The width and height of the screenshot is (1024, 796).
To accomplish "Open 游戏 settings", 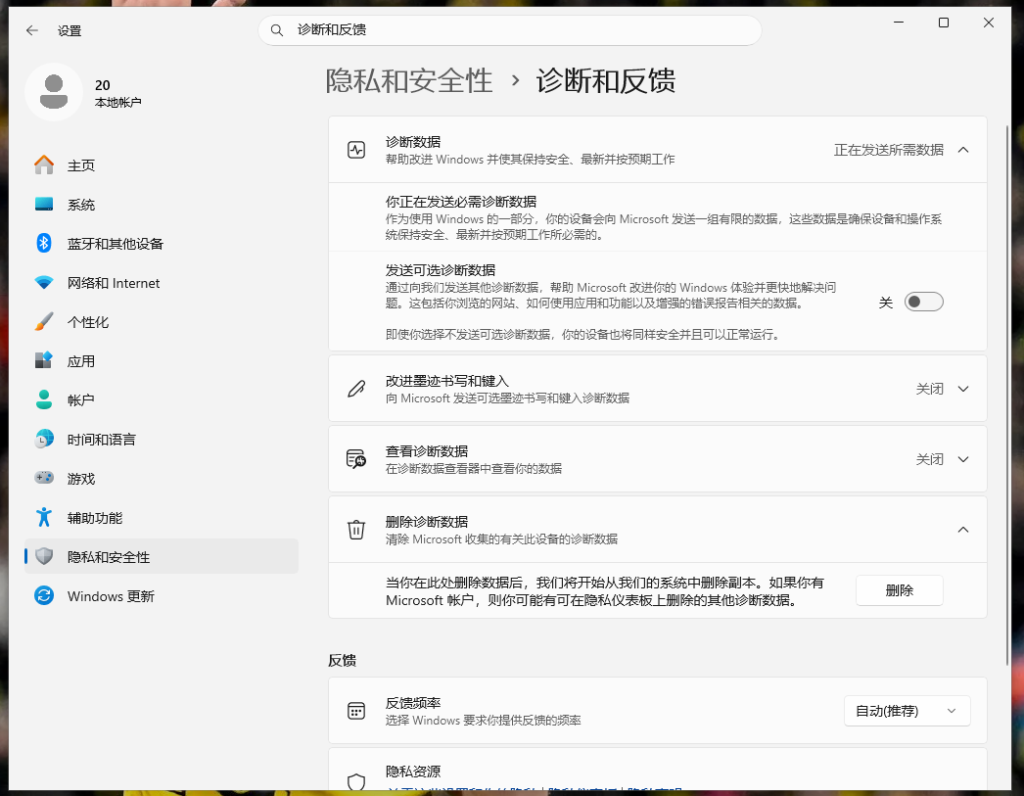I will [x=161, y=478].
